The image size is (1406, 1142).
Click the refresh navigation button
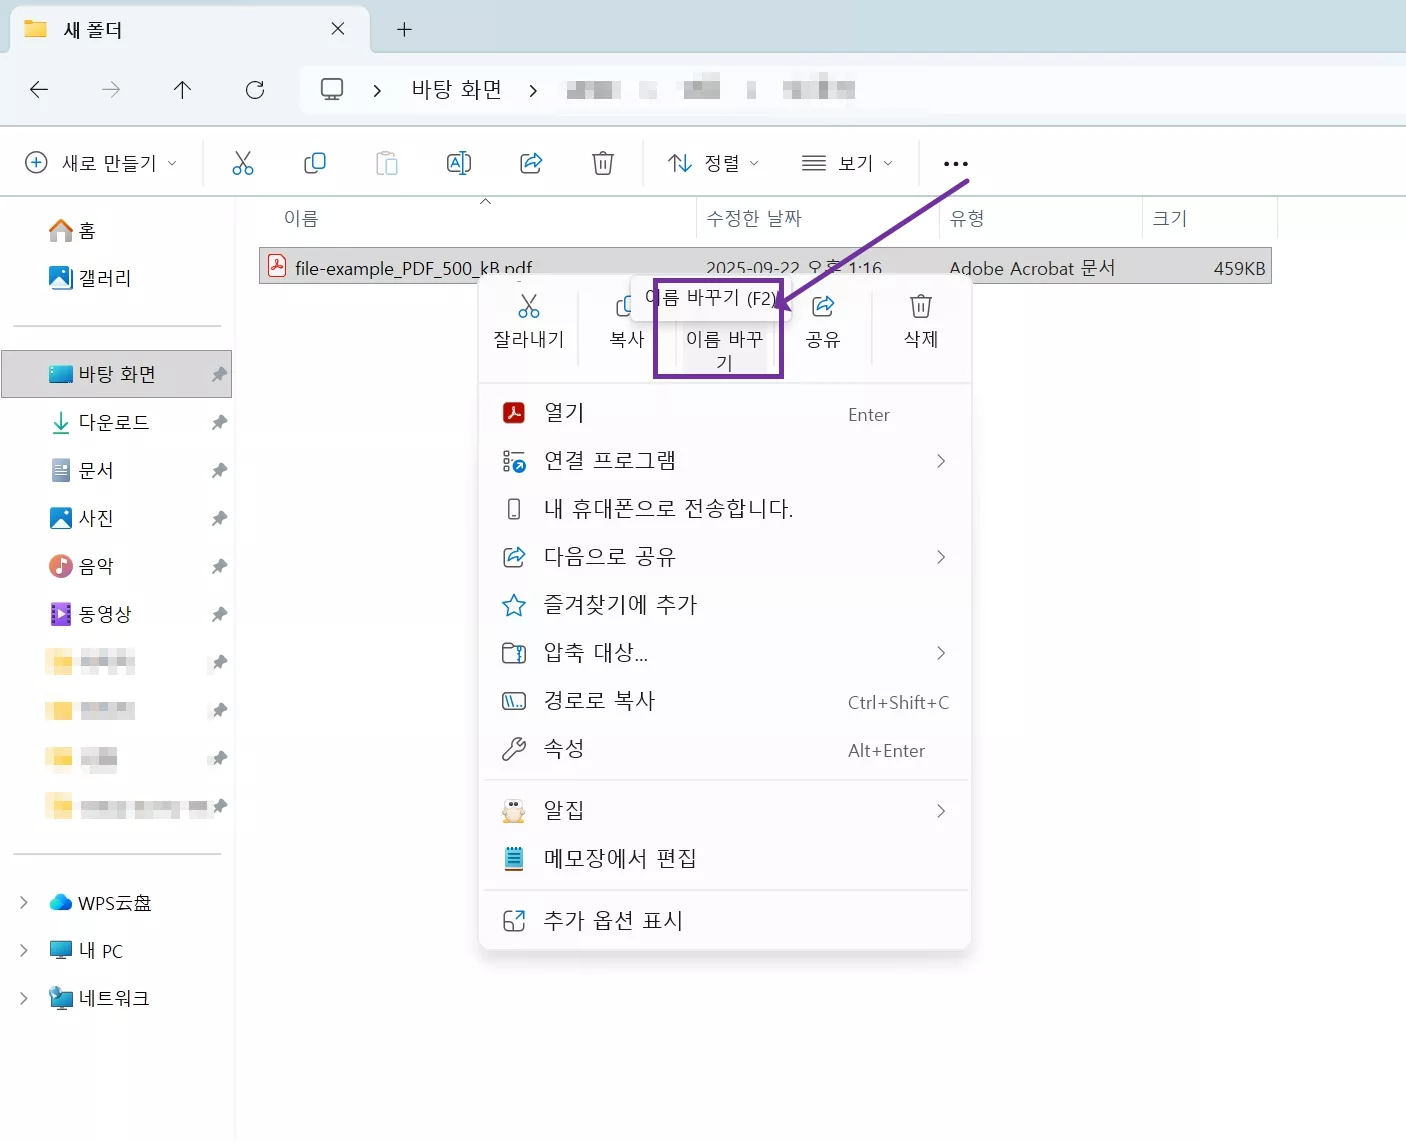(255, 89)
